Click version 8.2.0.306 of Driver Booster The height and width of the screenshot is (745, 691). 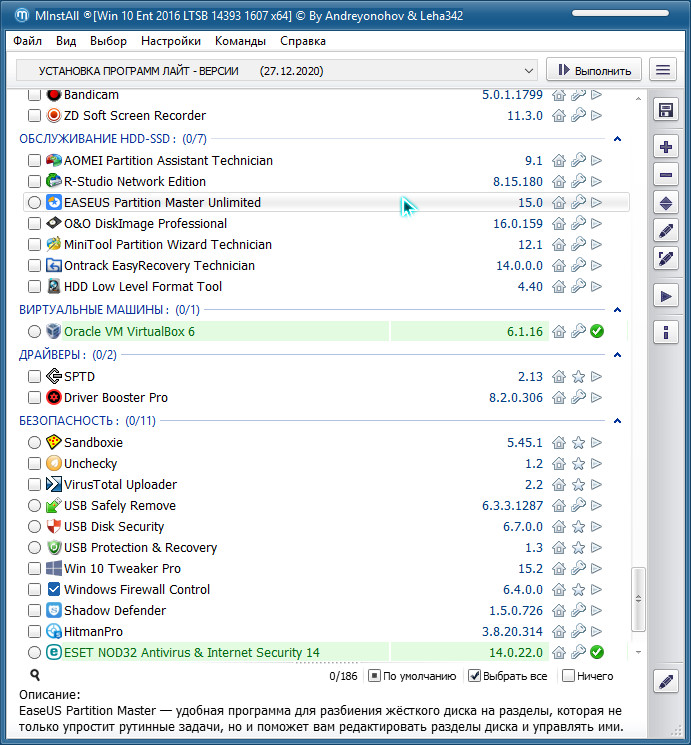[x=516, y=398]
